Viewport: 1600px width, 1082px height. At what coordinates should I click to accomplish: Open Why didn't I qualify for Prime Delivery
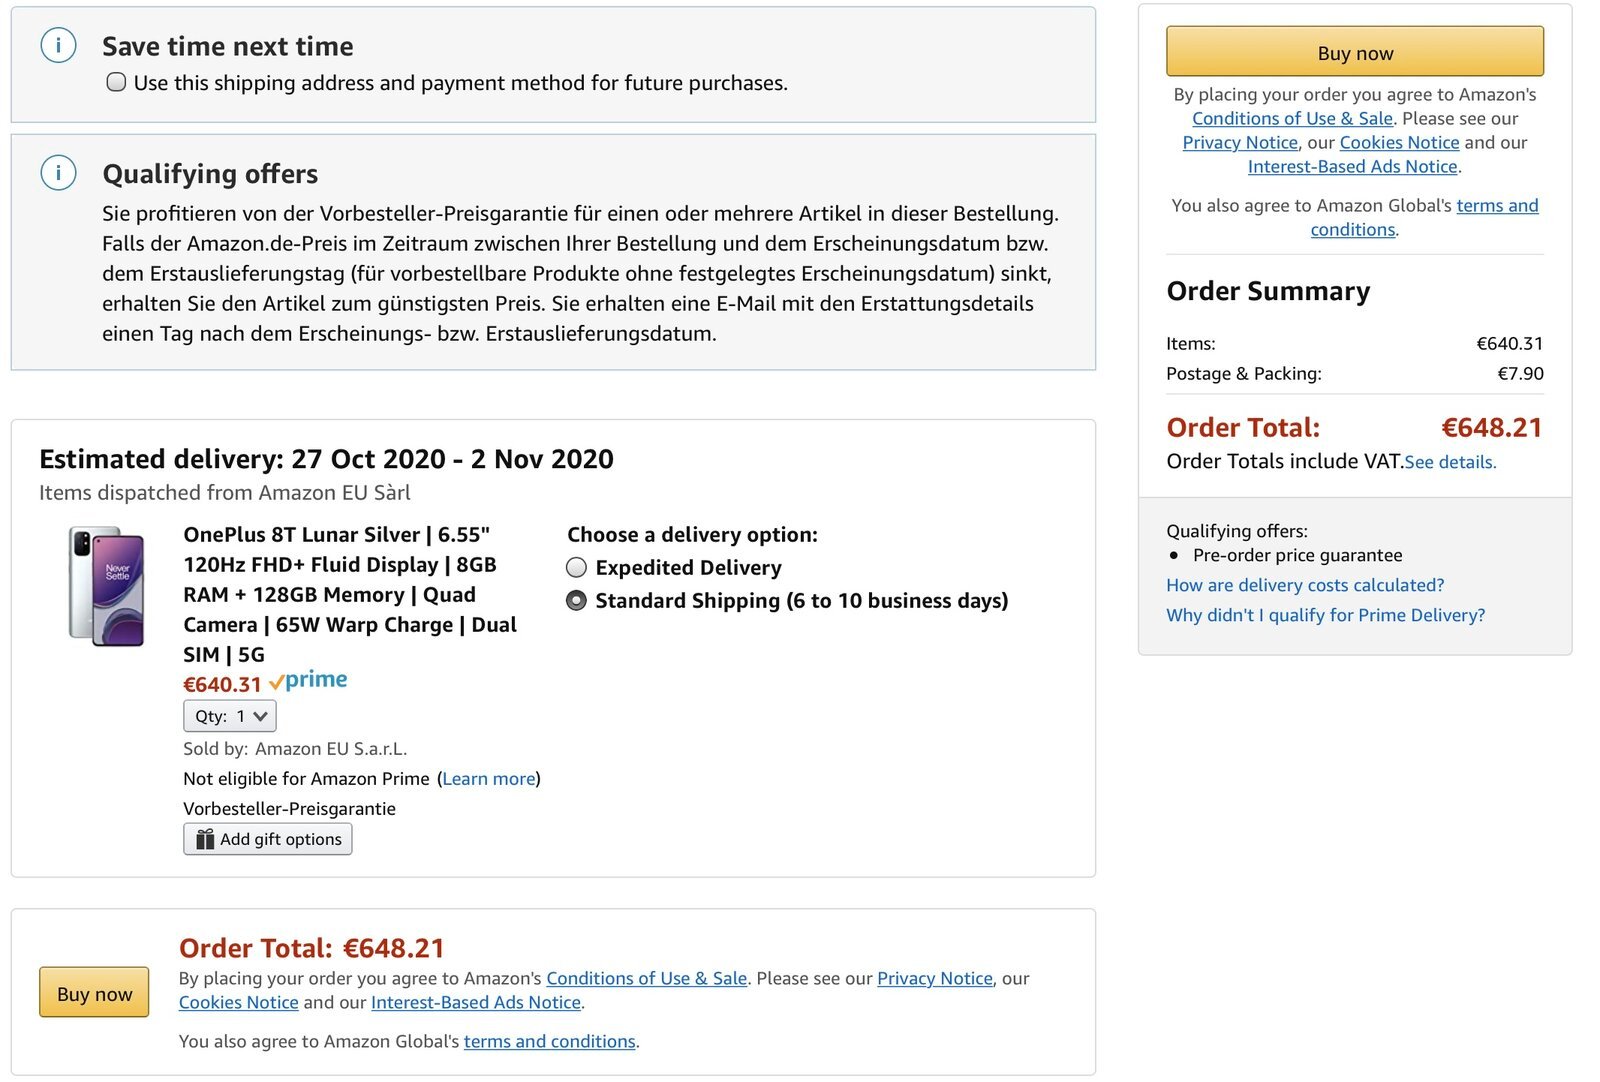point(1325,615)
